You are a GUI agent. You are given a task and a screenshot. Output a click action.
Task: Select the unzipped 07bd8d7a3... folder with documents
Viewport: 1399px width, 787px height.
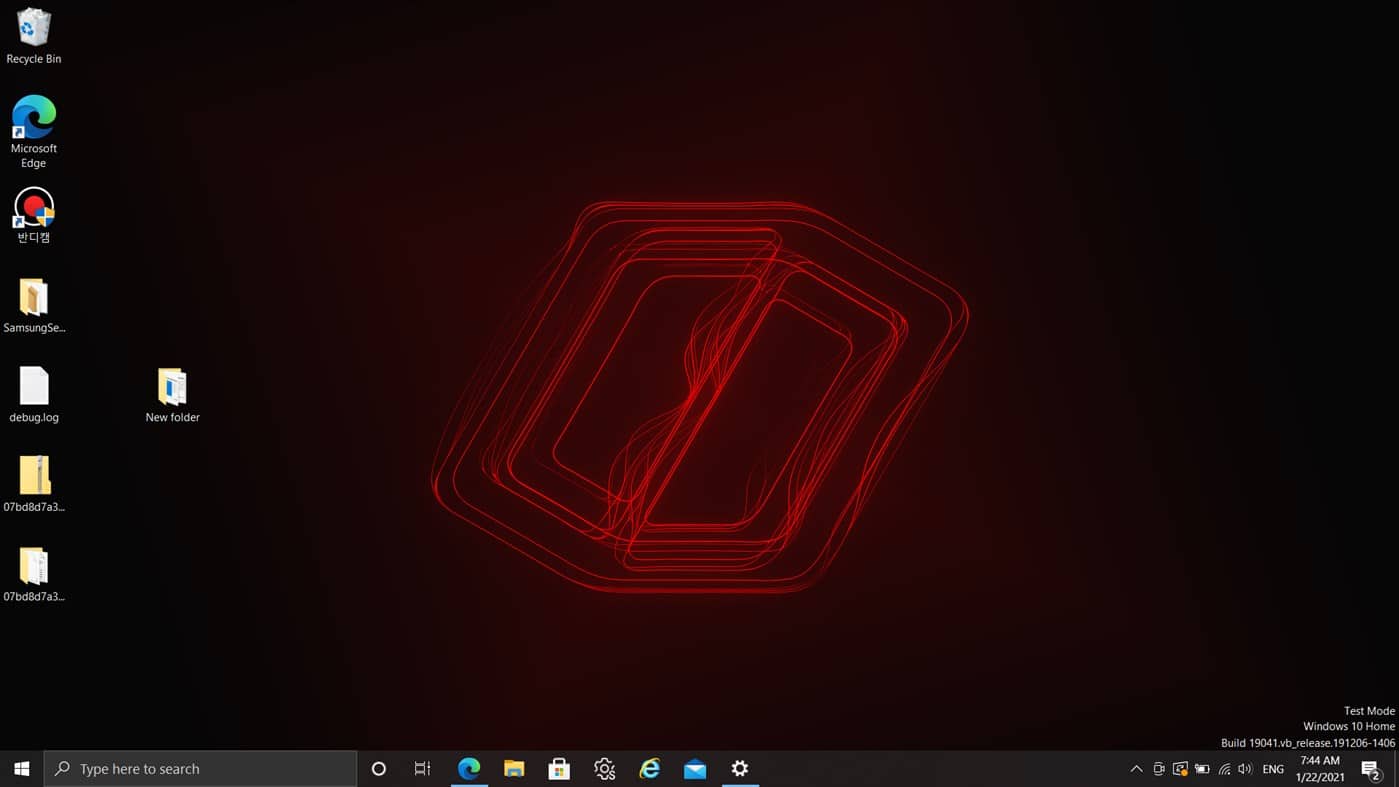pos(34,575)
